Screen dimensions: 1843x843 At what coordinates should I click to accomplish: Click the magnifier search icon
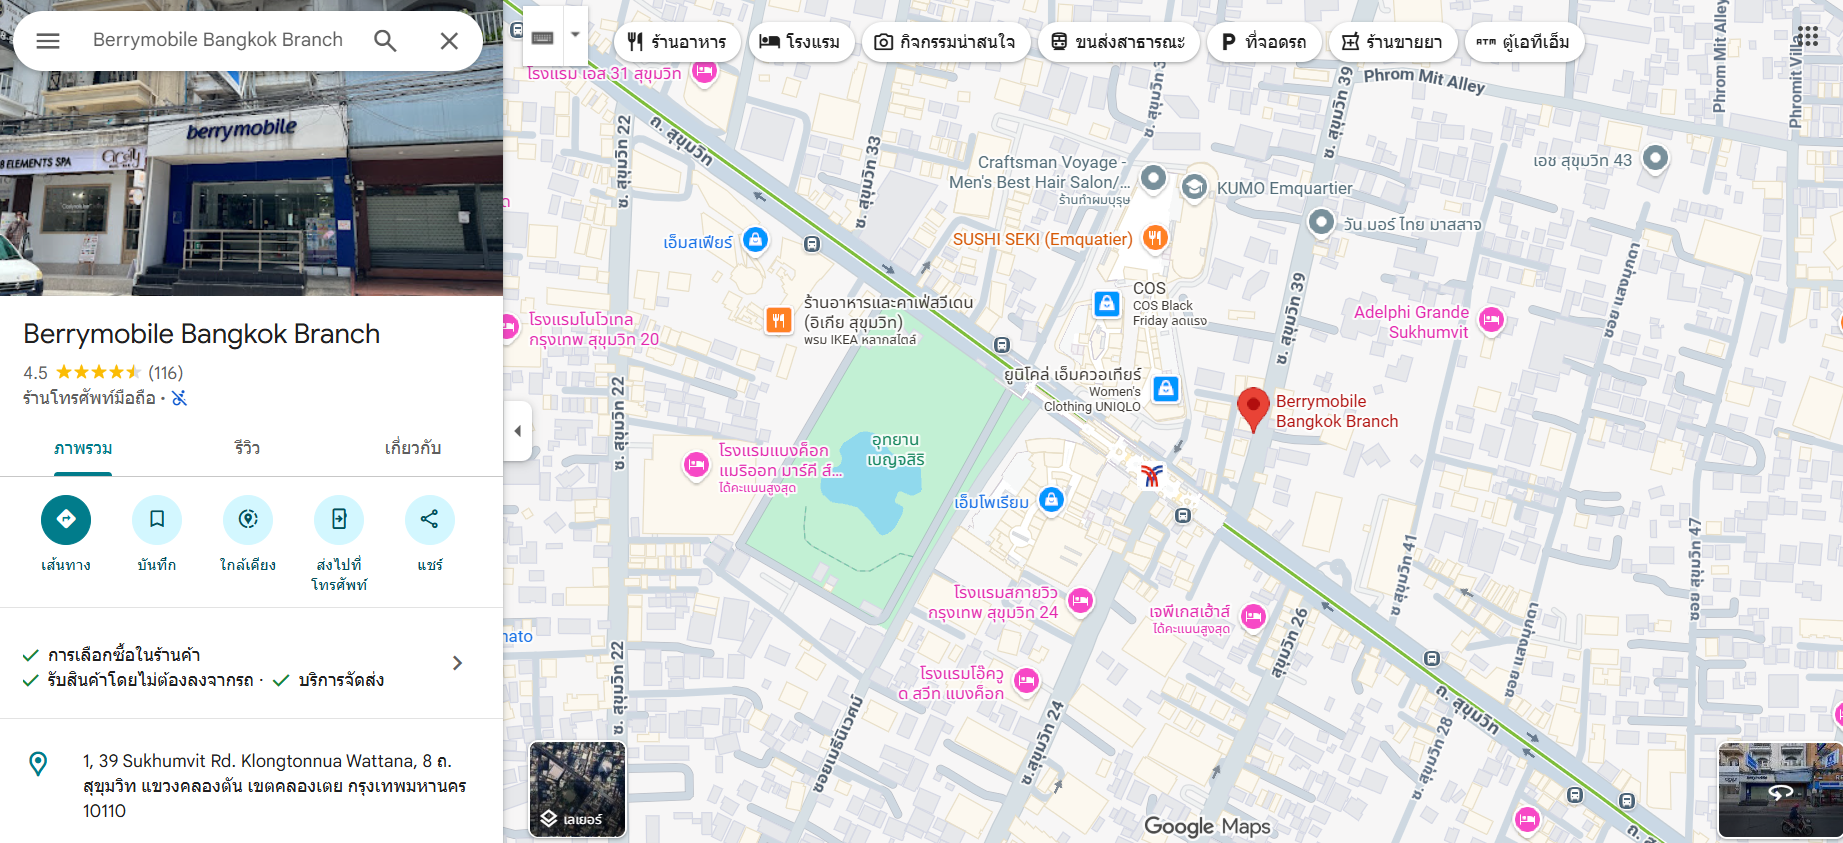pos(385,41)
